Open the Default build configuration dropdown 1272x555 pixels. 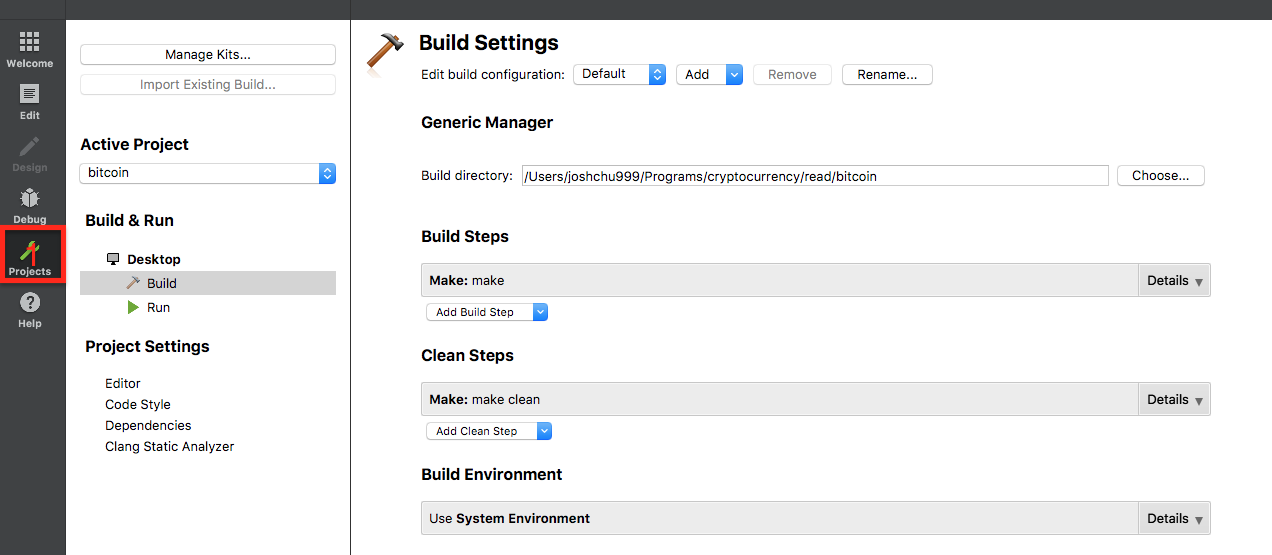619,74
